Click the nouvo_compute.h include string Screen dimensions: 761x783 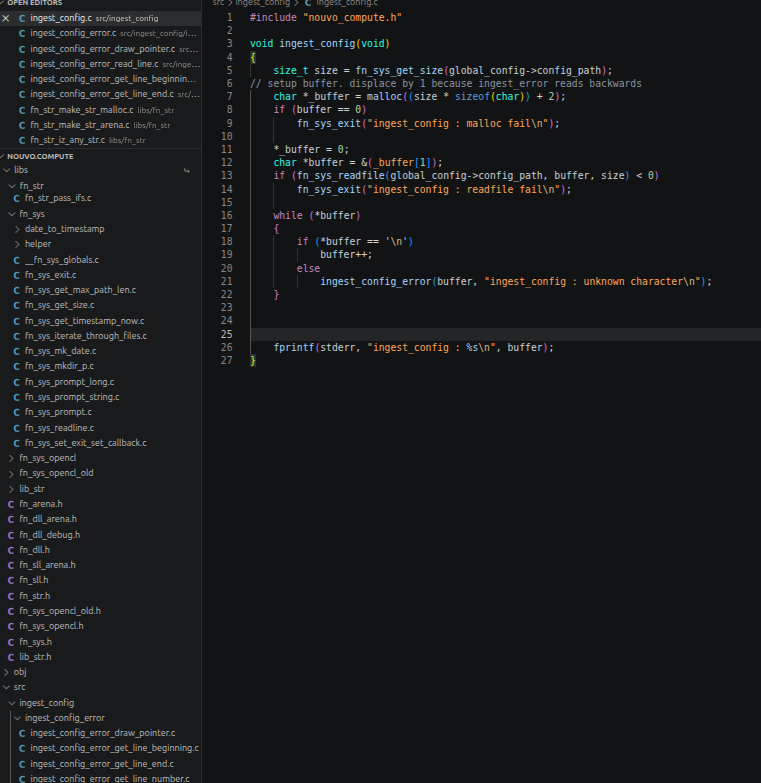pos(352,17)
